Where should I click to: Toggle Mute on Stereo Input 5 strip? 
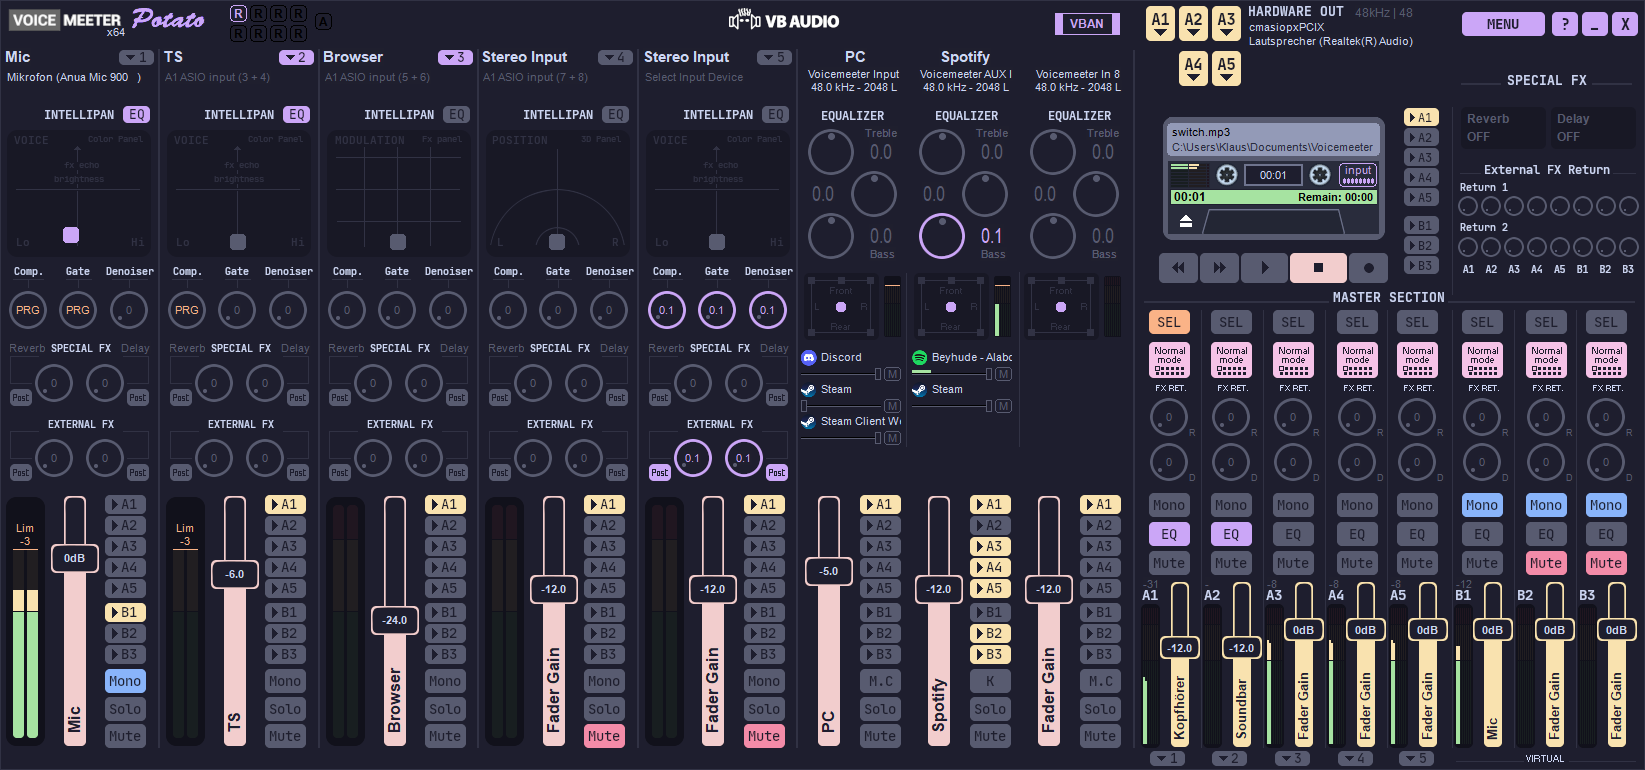click(764, 736)
